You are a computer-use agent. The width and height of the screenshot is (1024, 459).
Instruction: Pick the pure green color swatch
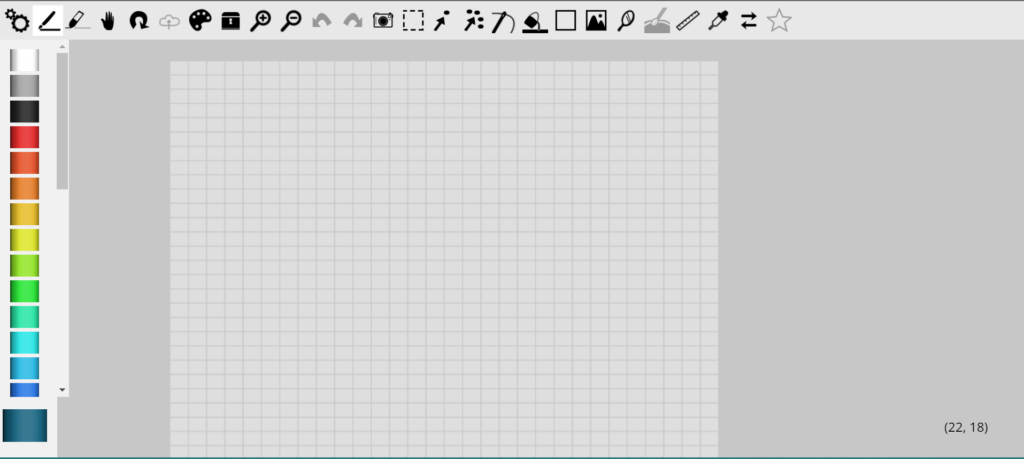(x=24, y=291)
